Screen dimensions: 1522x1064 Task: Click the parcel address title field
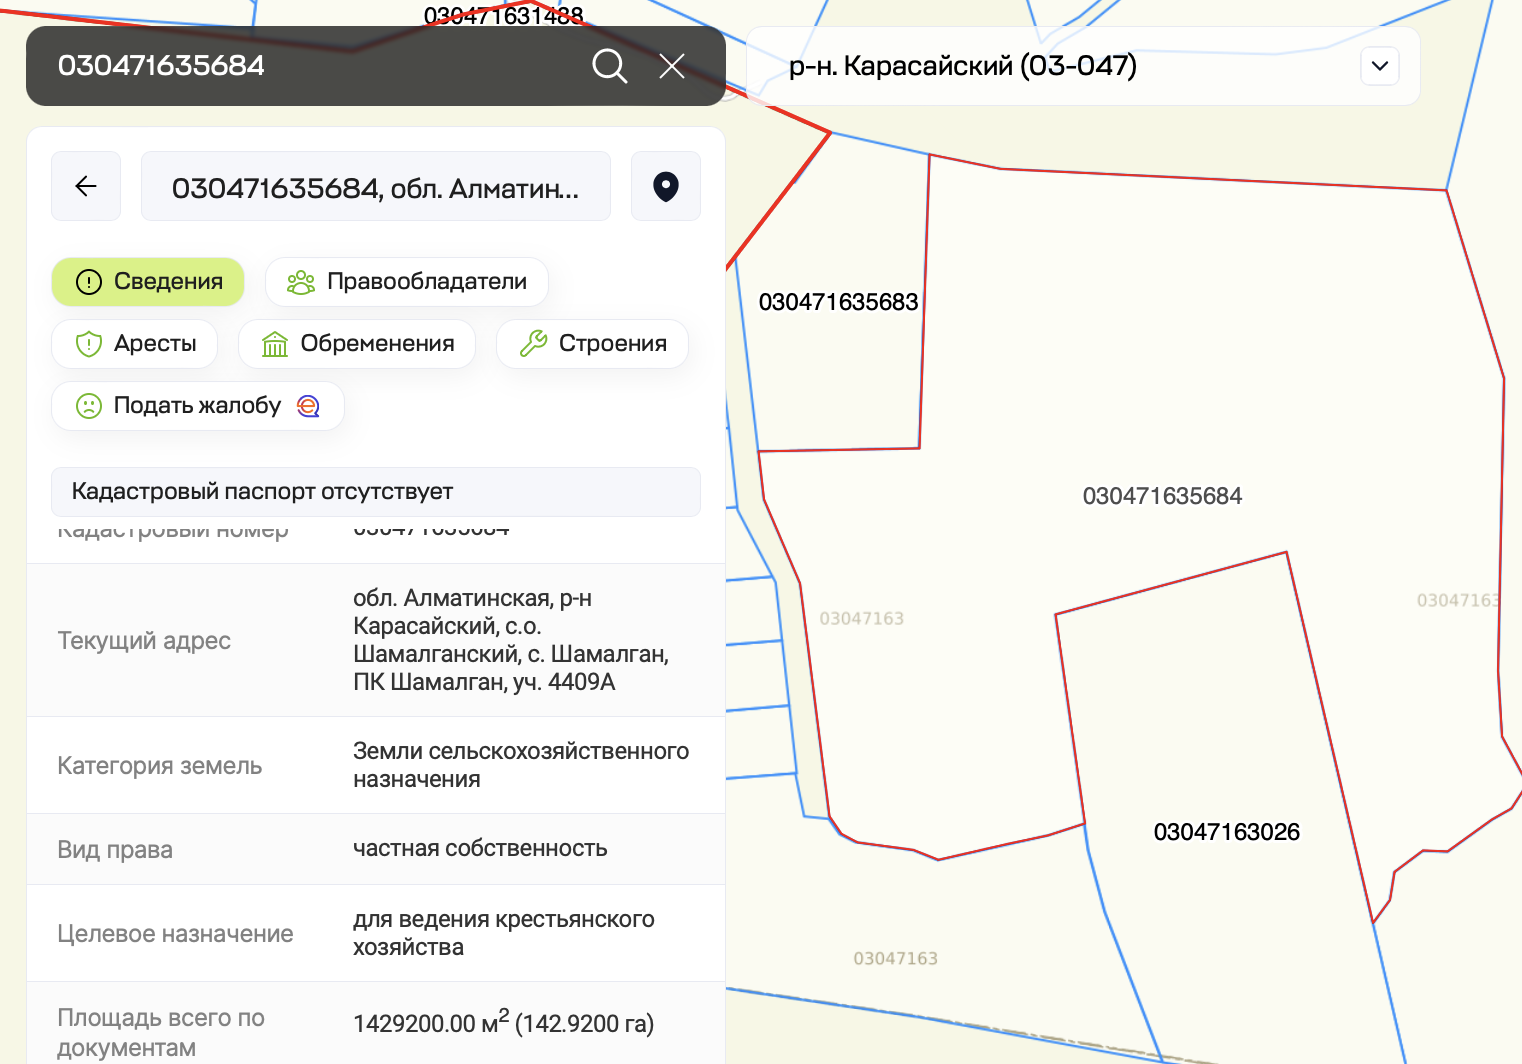[376, 187]
